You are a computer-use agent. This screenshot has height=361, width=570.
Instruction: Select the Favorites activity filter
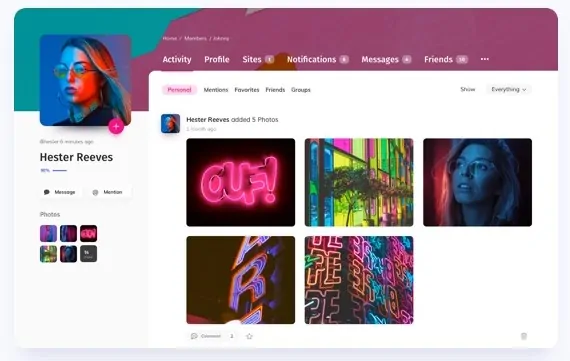247,90
